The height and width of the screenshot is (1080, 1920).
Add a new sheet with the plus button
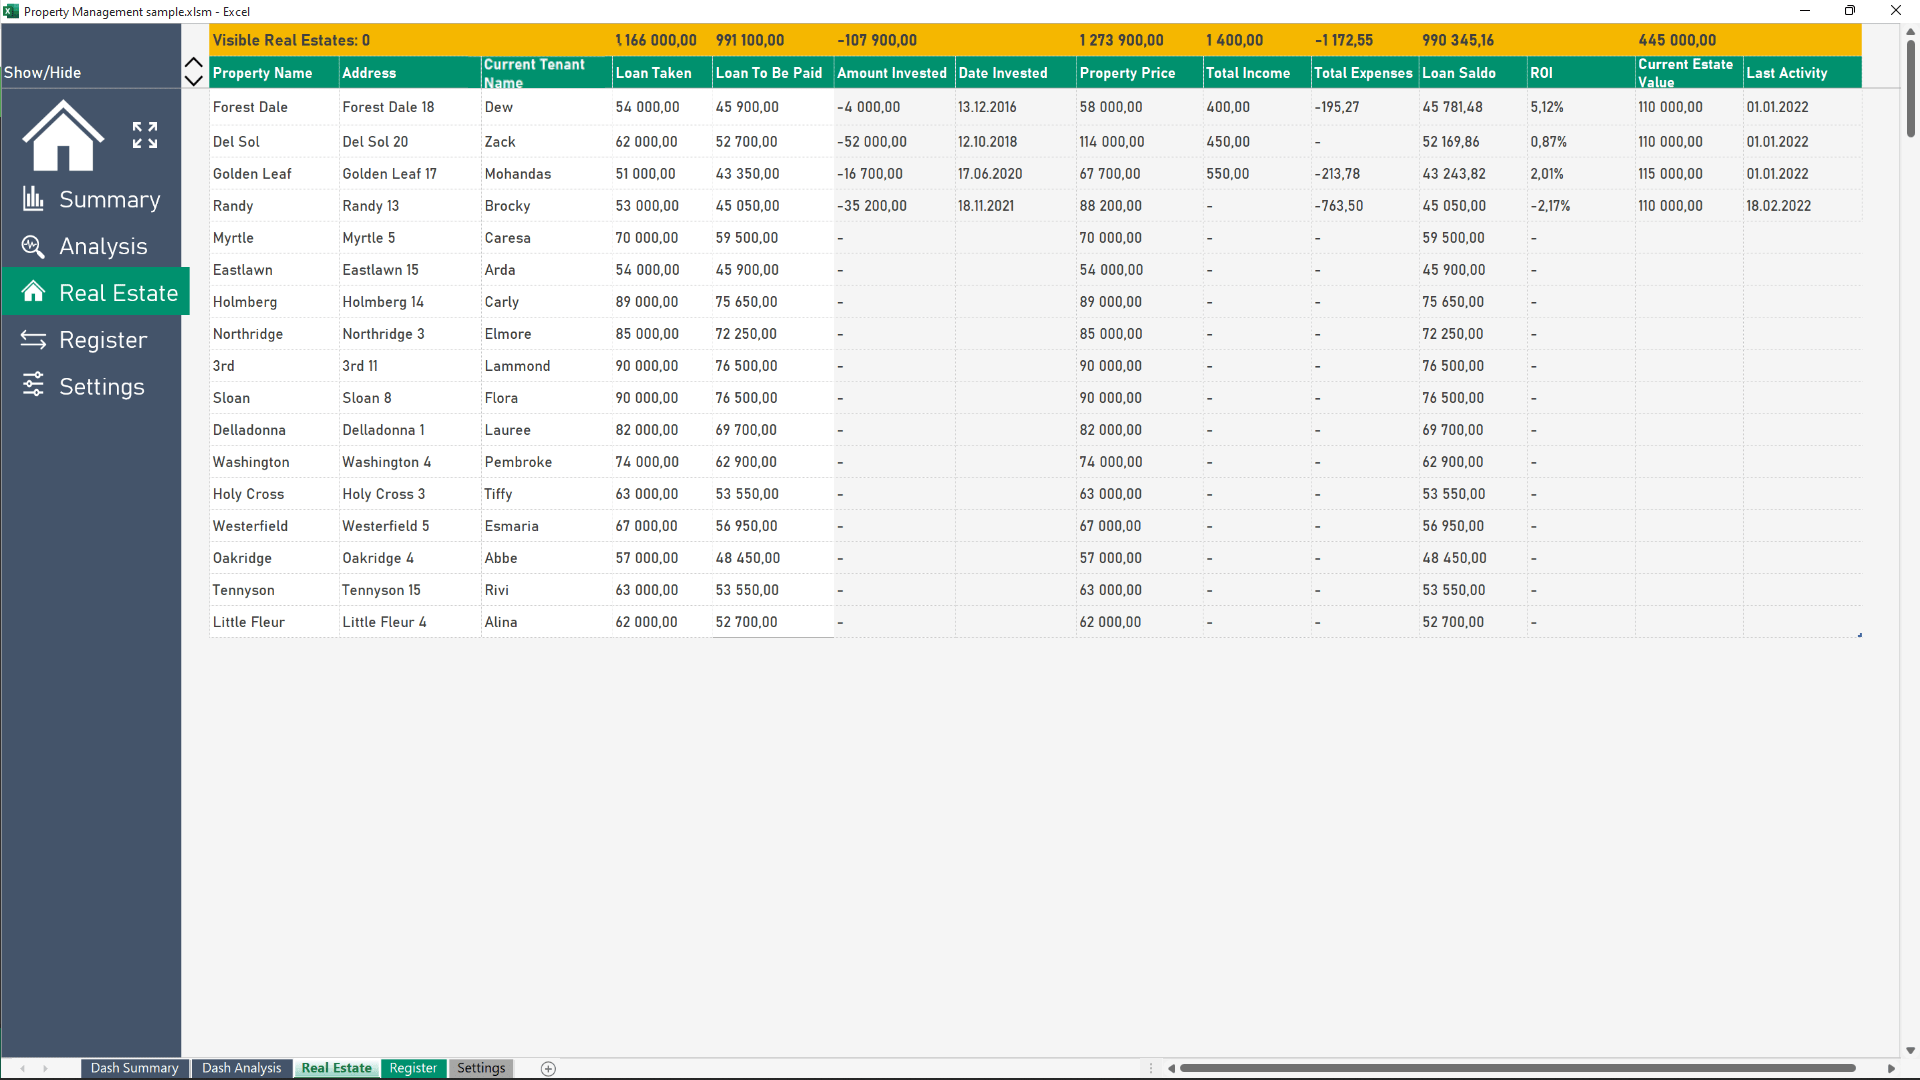coord(548,1068)
